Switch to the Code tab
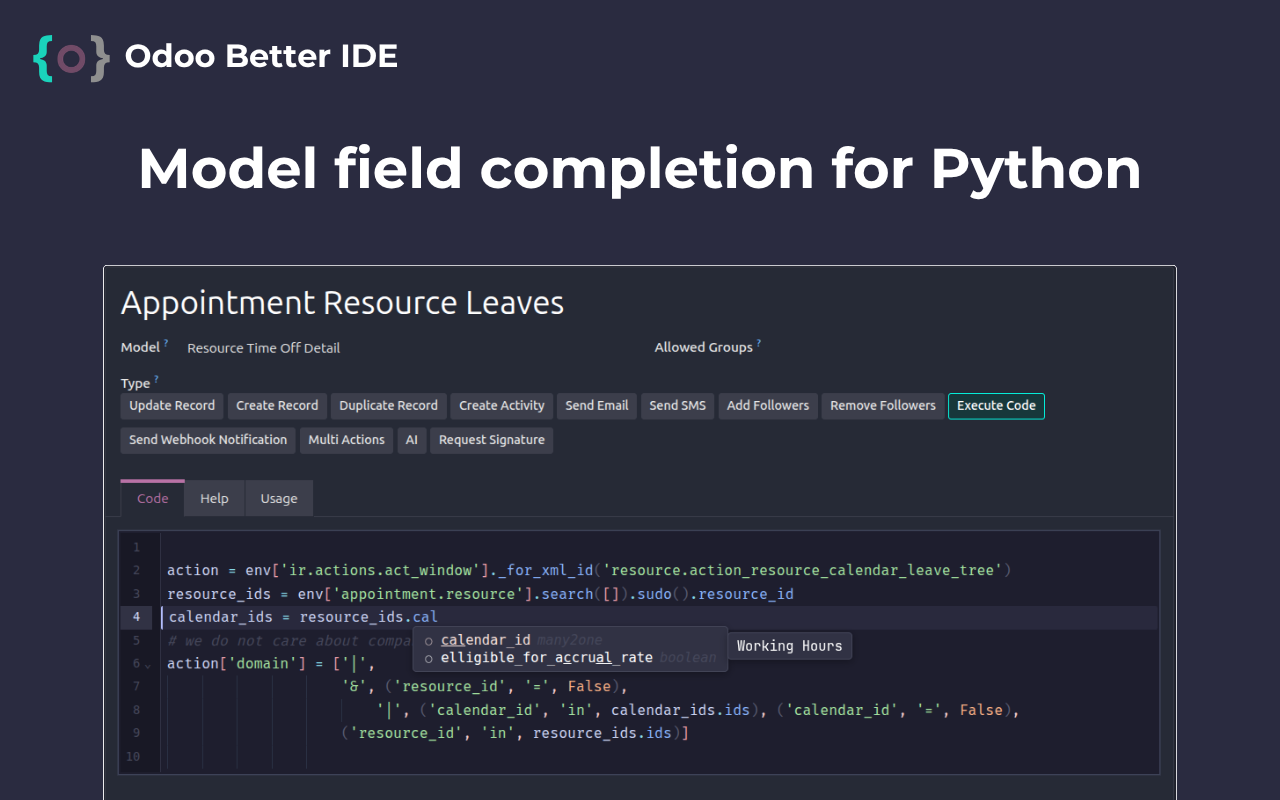Image resolution: width=1280 pixels, height=800 pixels. 153,498
